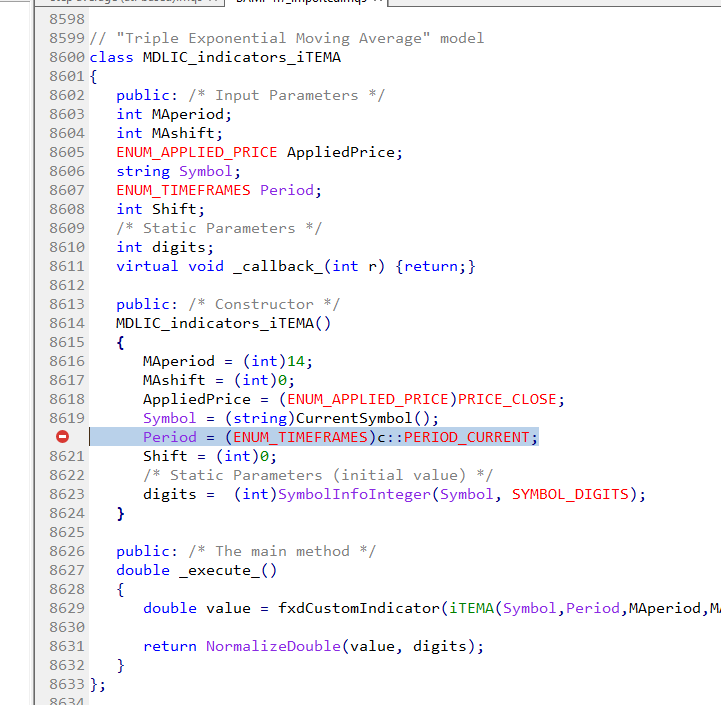Viewport: 721px width, 705px height.
Task: Click 'PERIOD_CURRENT' in highlighted line
Action: point(467,437)
